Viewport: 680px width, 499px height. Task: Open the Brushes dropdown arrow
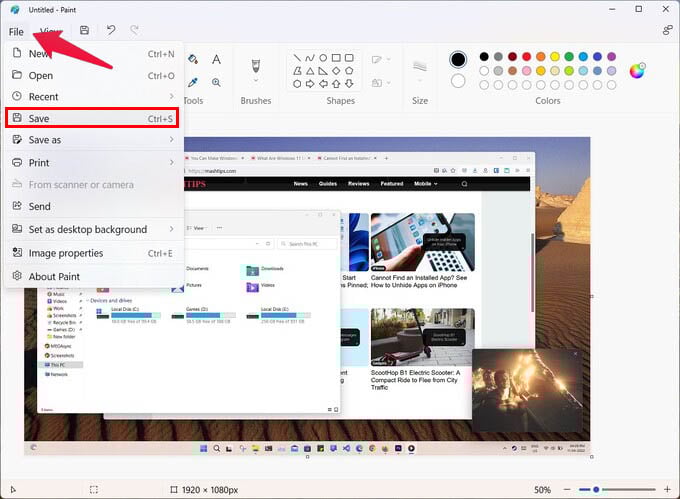point(256,81)
